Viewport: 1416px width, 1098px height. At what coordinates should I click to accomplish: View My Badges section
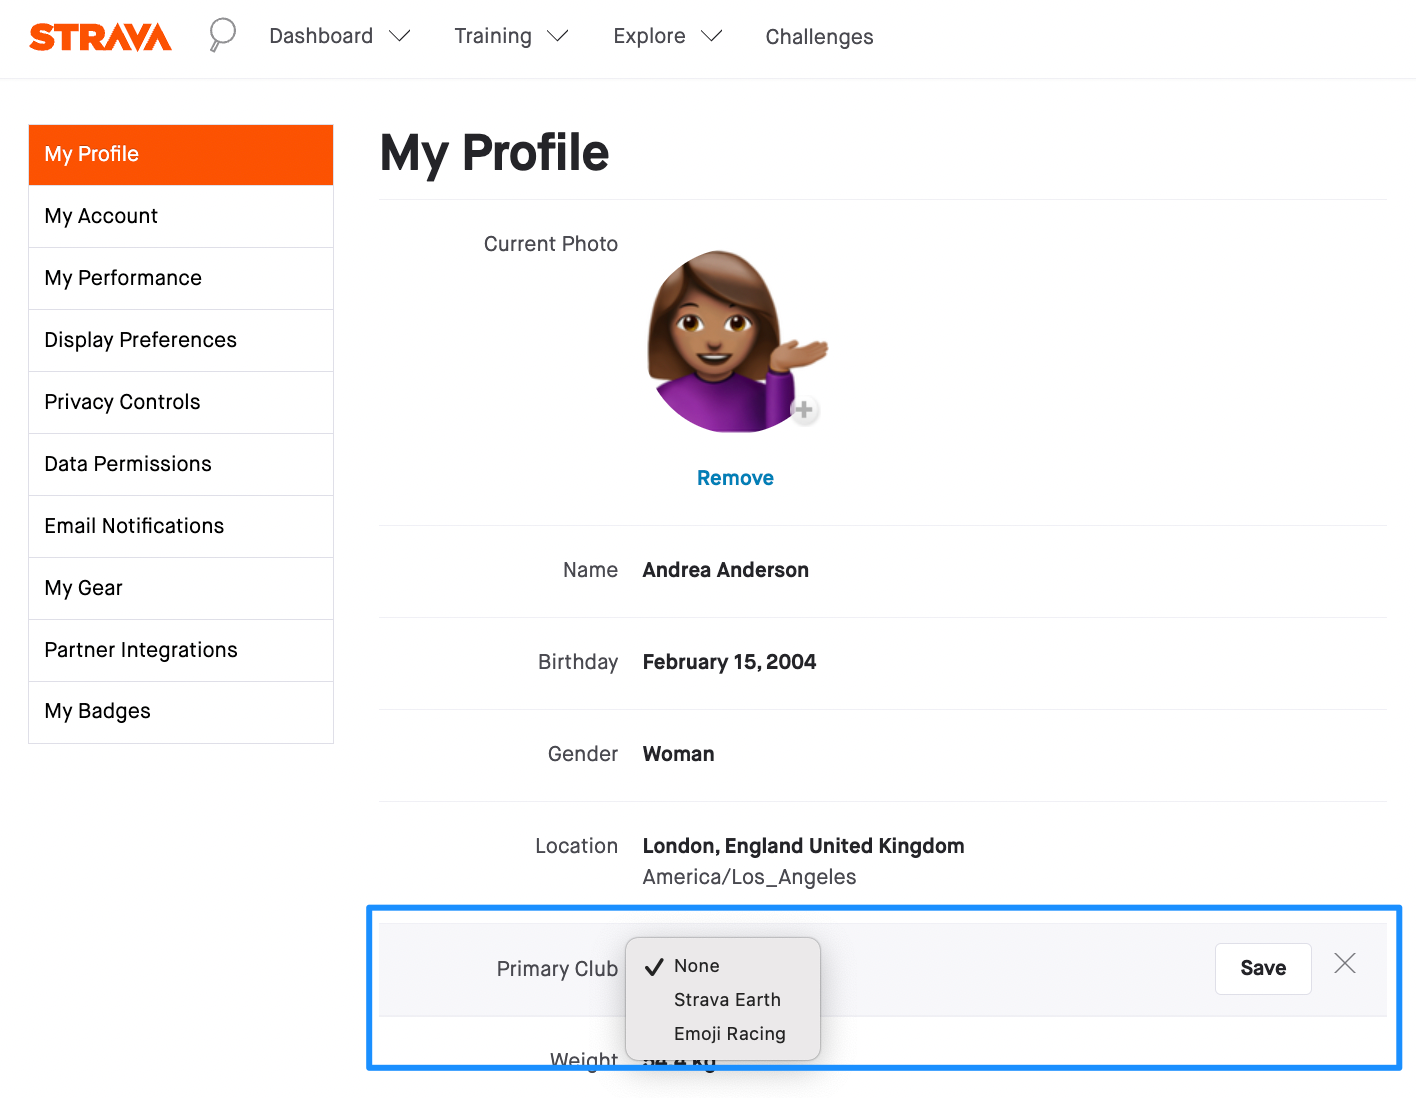point(97,711)
